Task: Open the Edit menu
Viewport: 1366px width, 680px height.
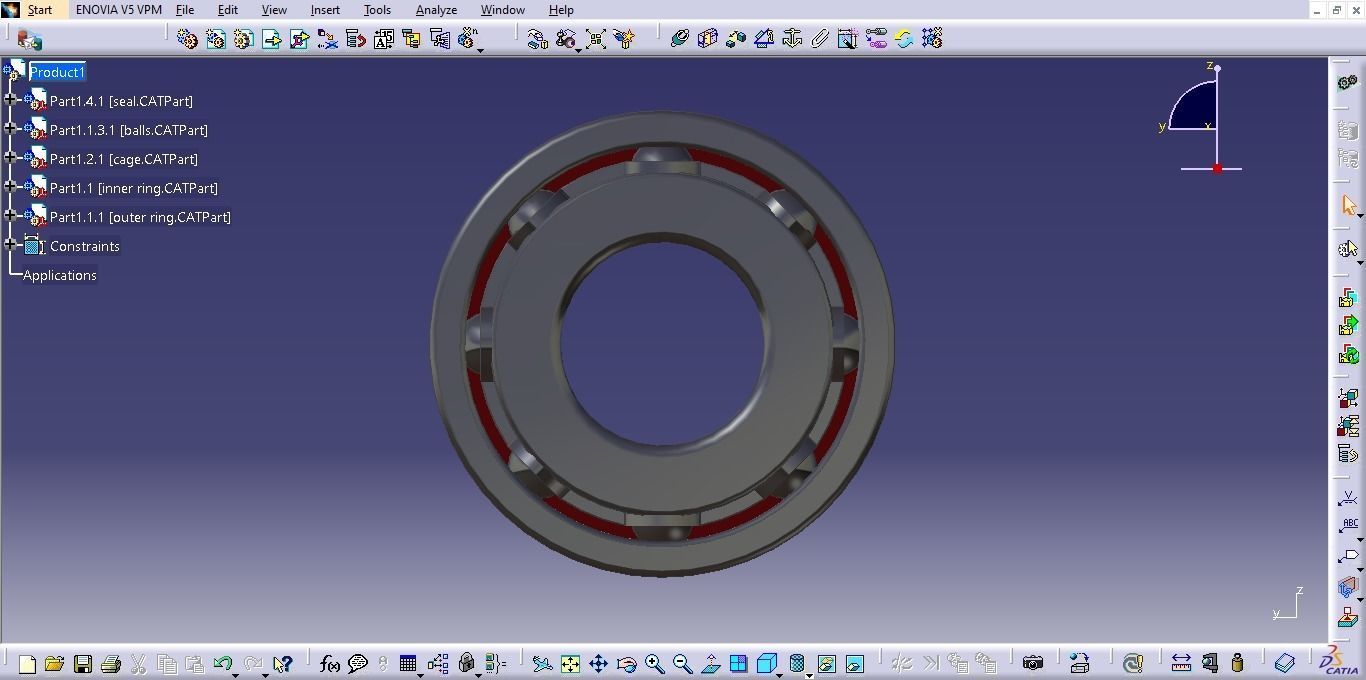Action: pyautogui.click(x=228, y=10)
